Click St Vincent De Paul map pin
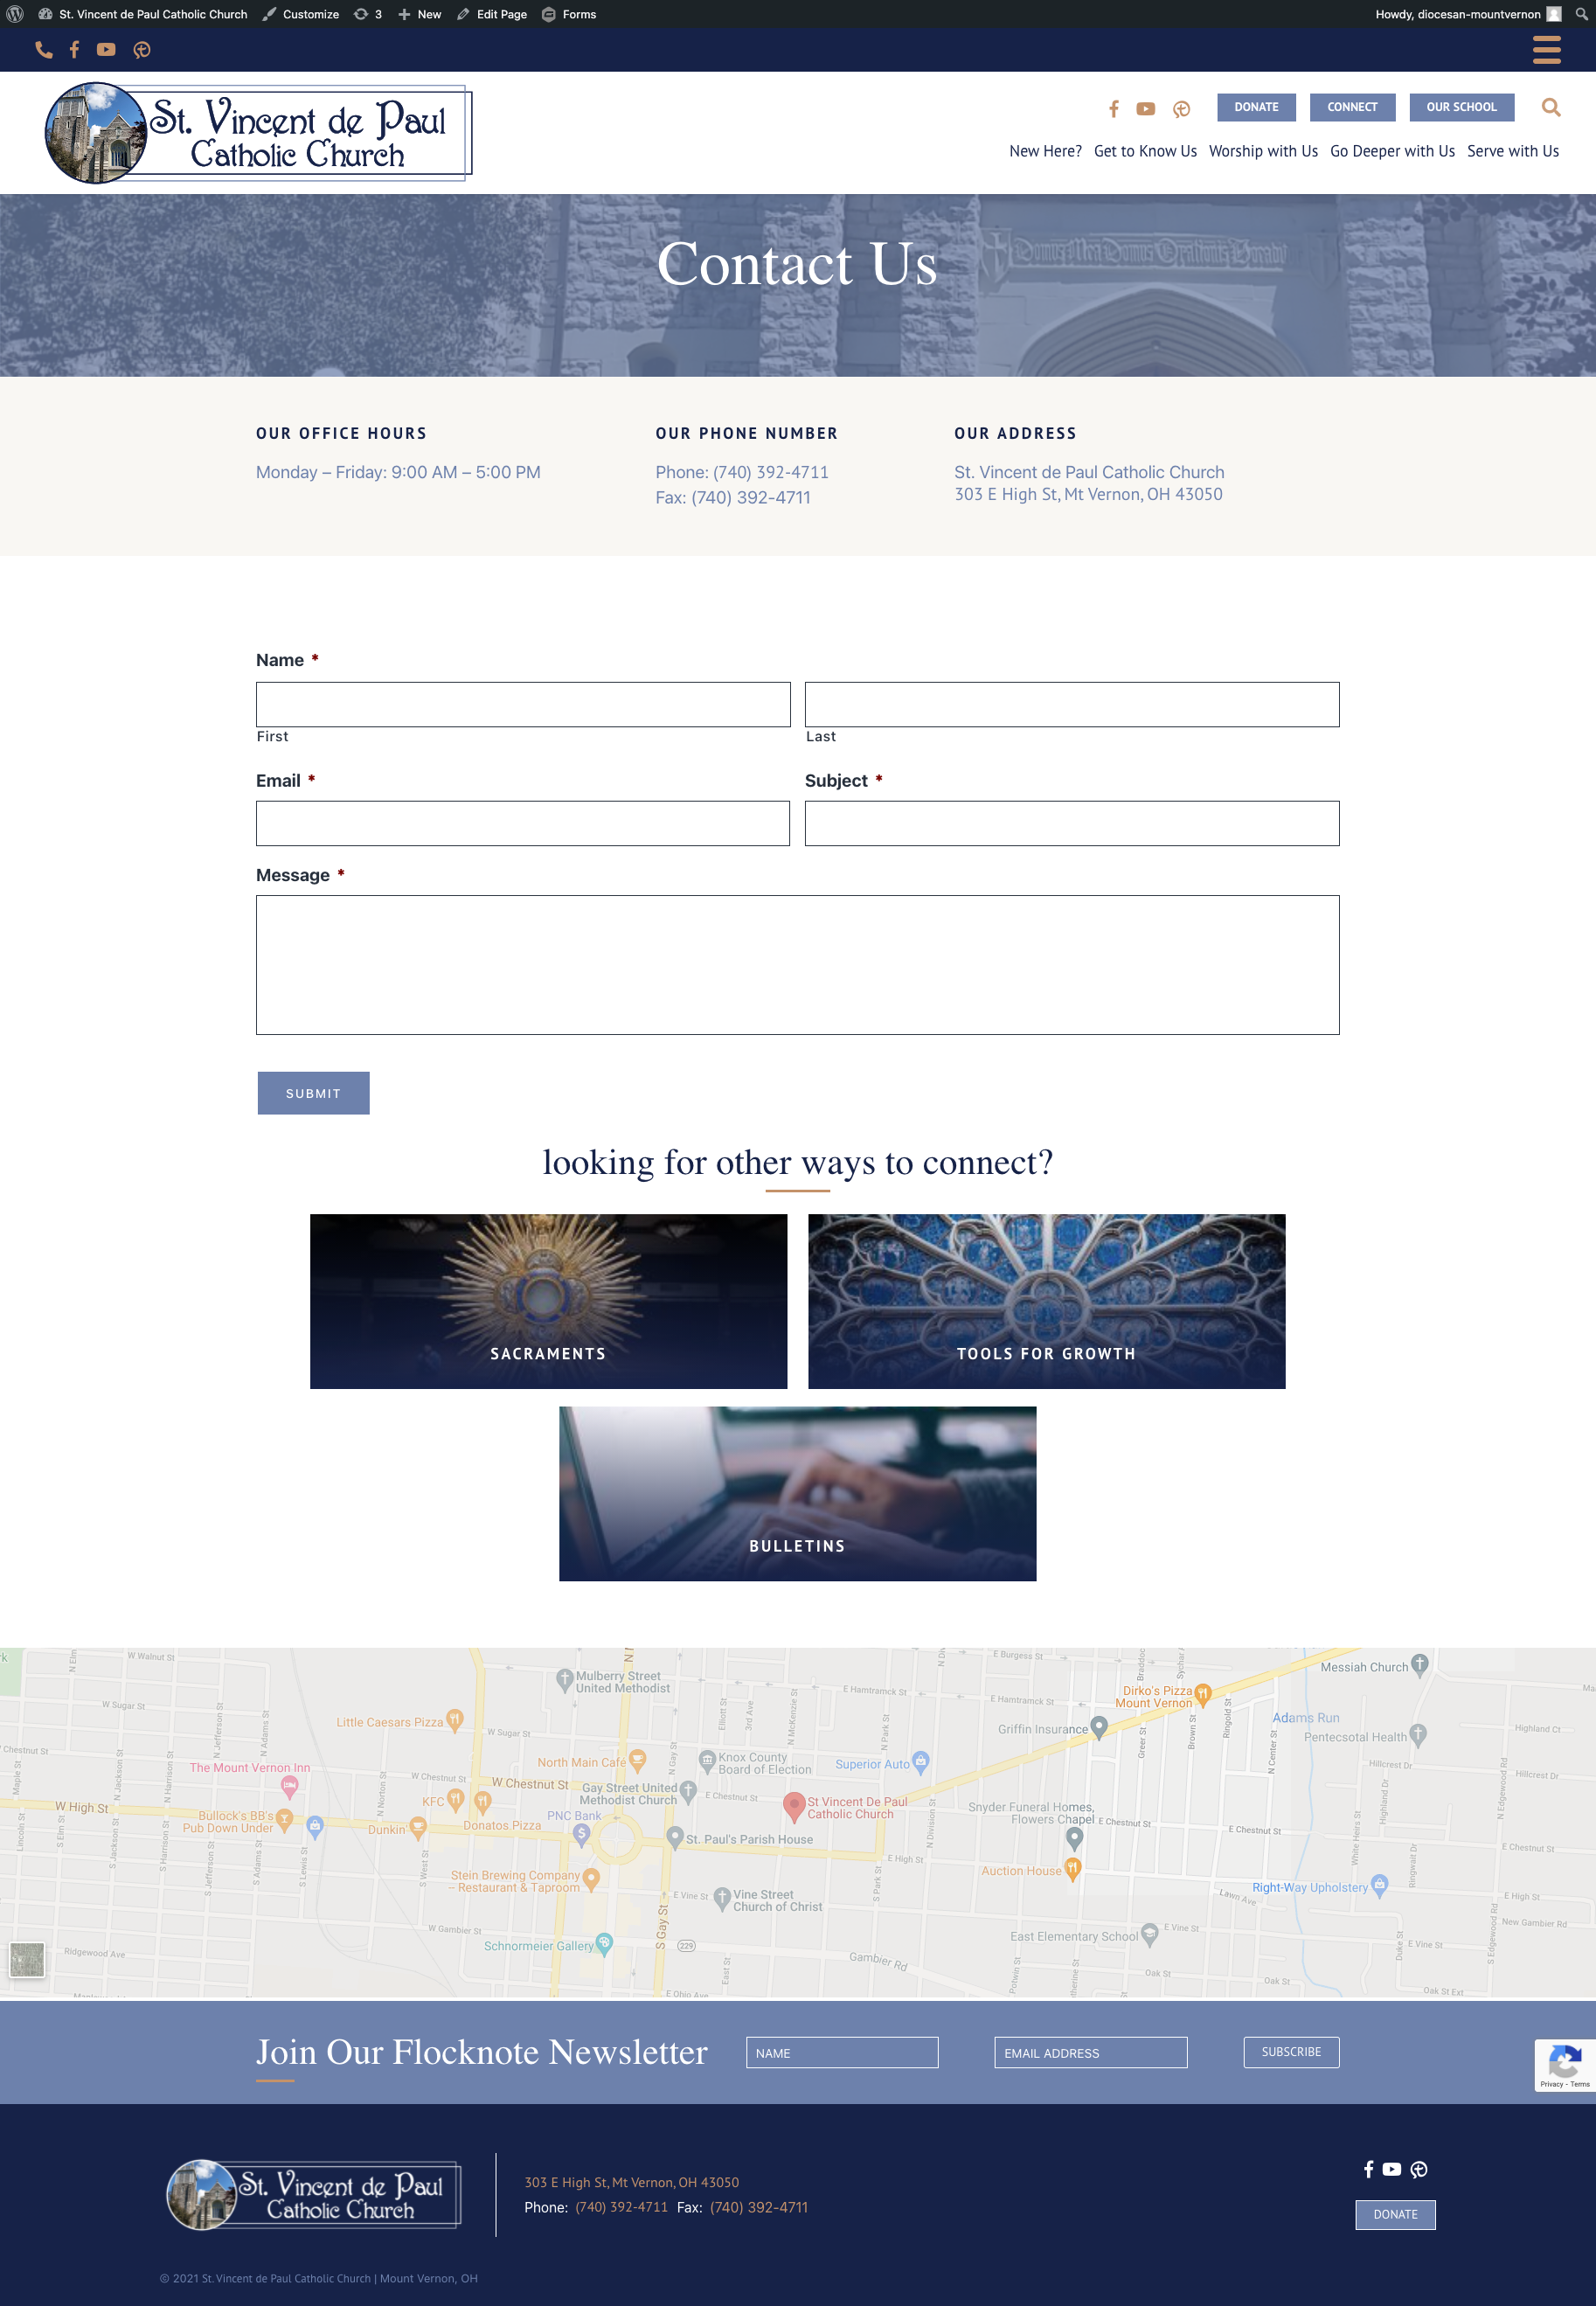The width and height of the screenshot is (1596, 2306). [793, 1805]
